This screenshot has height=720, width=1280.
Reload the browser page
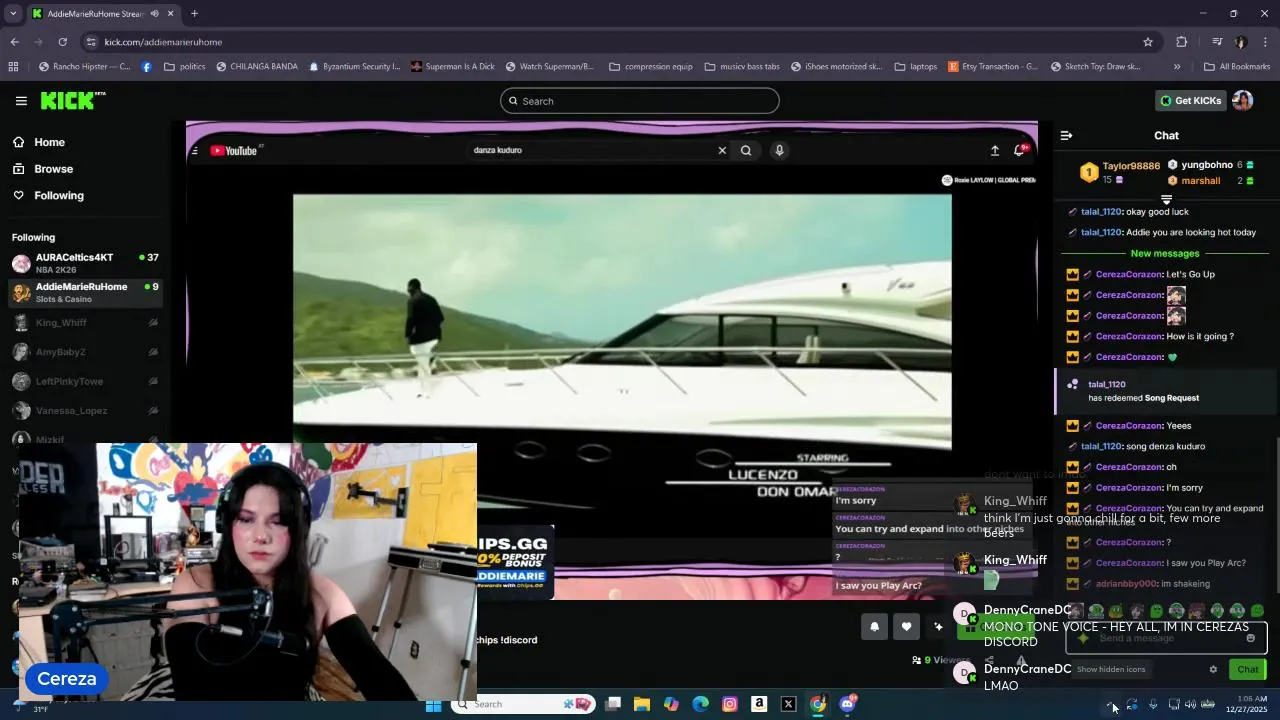coord(62,42)
